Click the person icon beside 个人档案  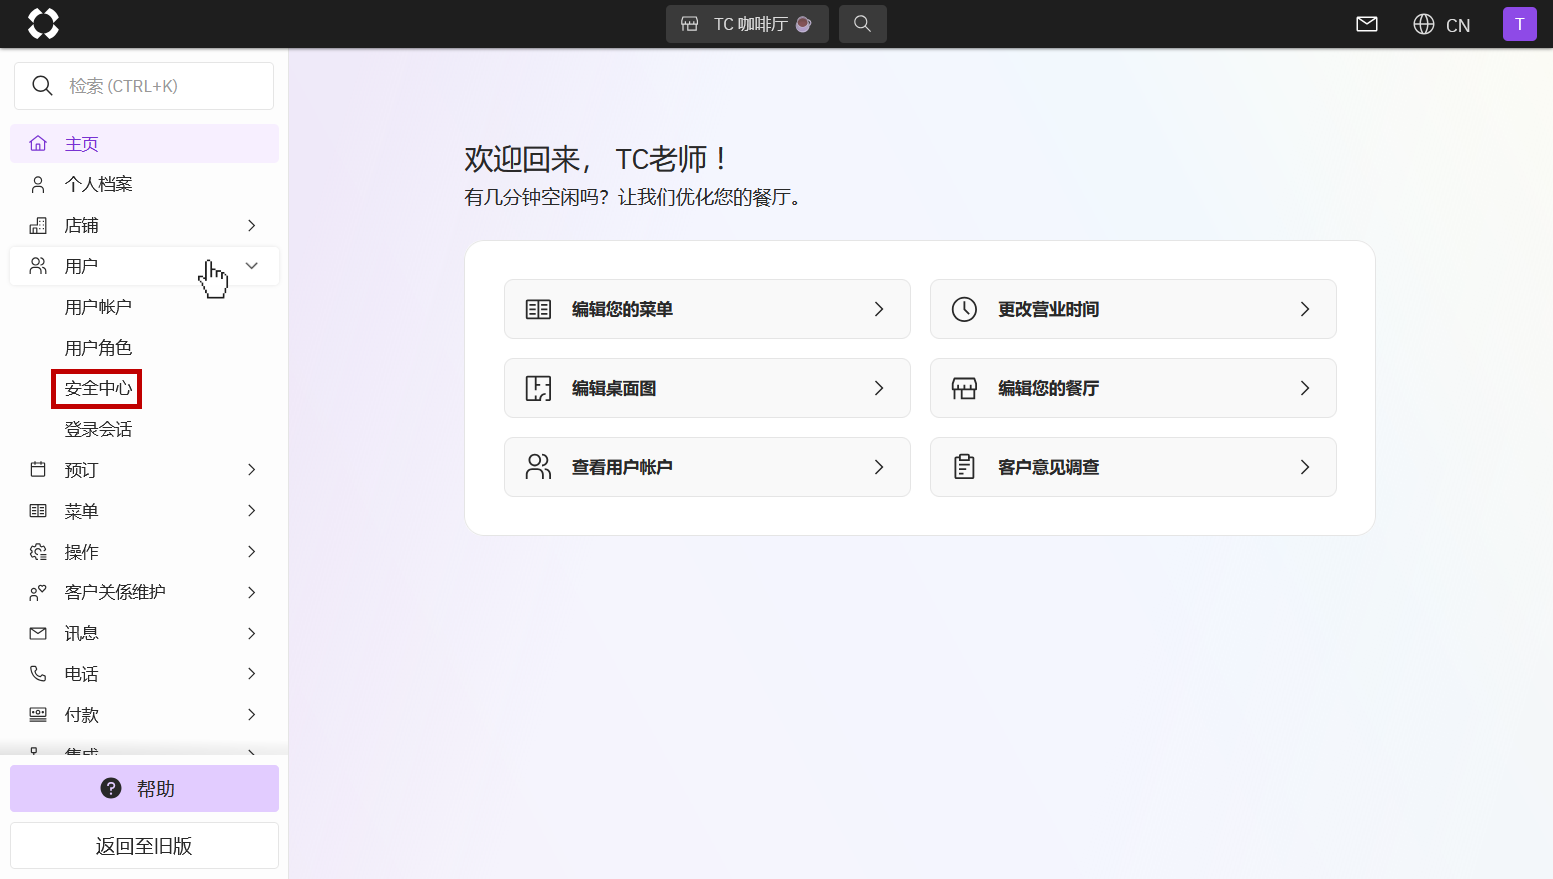point(38,184)
